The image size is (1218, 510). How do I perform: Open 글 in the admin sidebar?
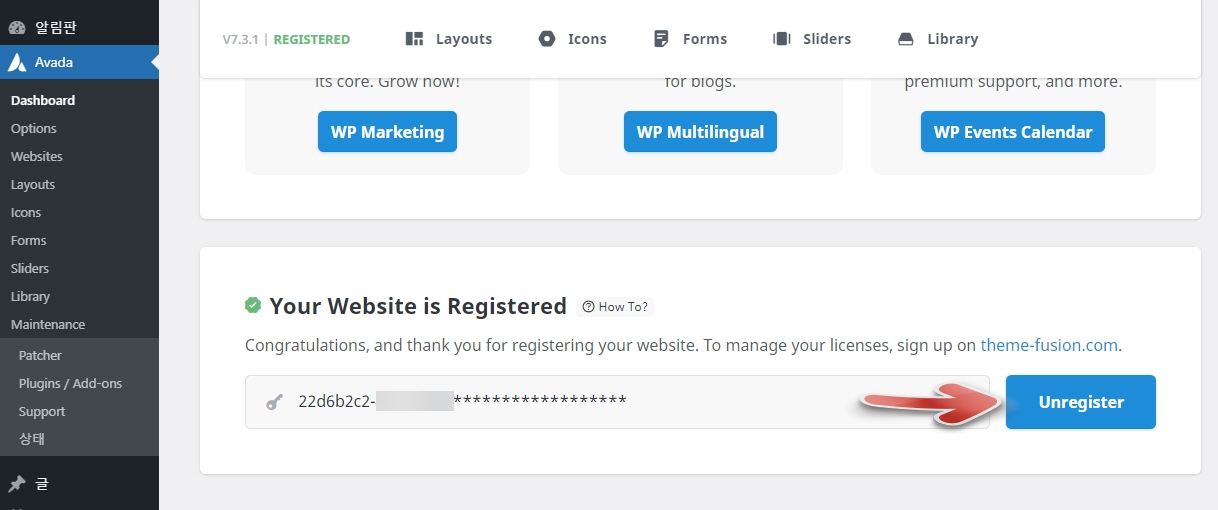tap(79, 484)
